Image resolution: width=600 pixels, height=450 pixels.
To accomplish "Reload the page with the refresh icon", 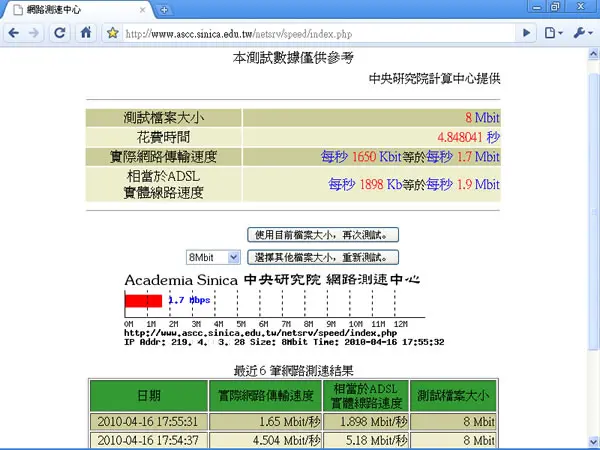I will click(60, 33).
